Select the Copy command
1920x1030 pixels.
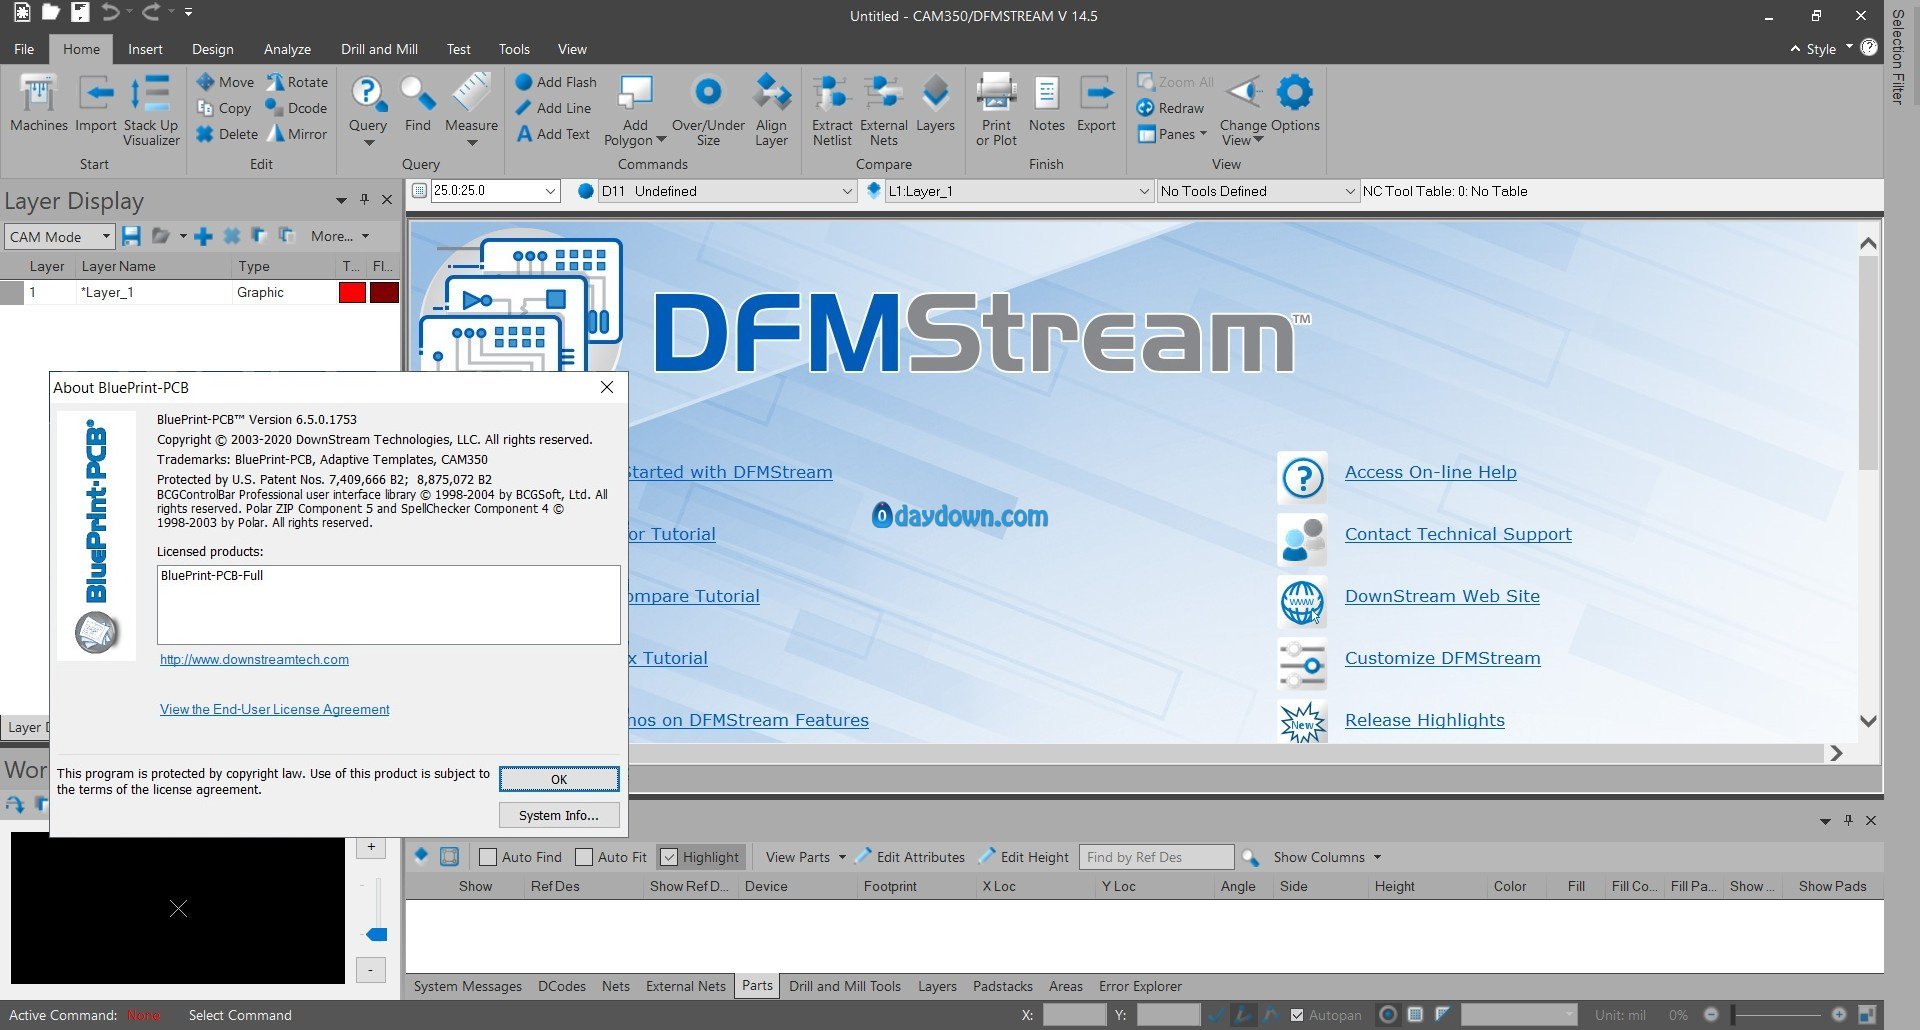pyautogui.click(x=224, y=108)
